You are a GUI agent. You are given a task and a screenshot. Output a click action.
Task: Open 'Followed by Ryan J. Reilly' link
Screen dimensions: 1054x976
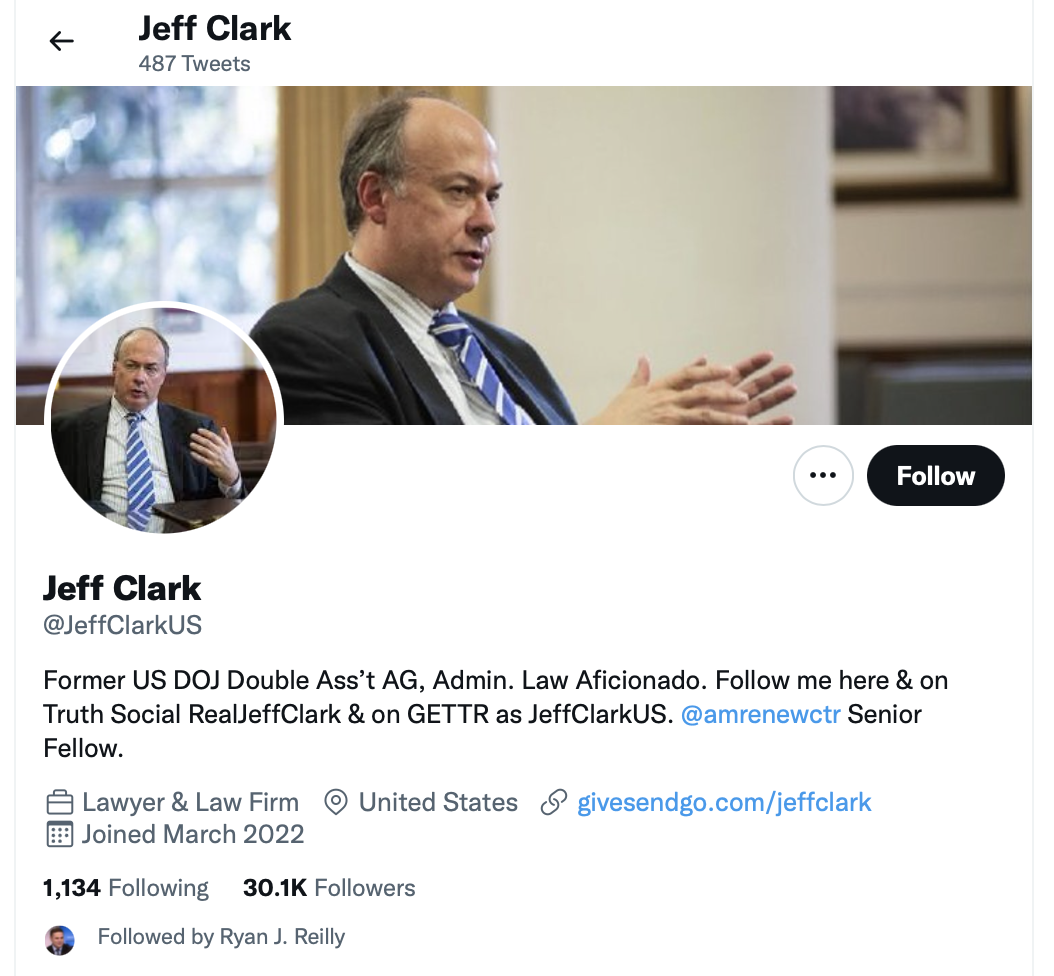coord(221,936)
